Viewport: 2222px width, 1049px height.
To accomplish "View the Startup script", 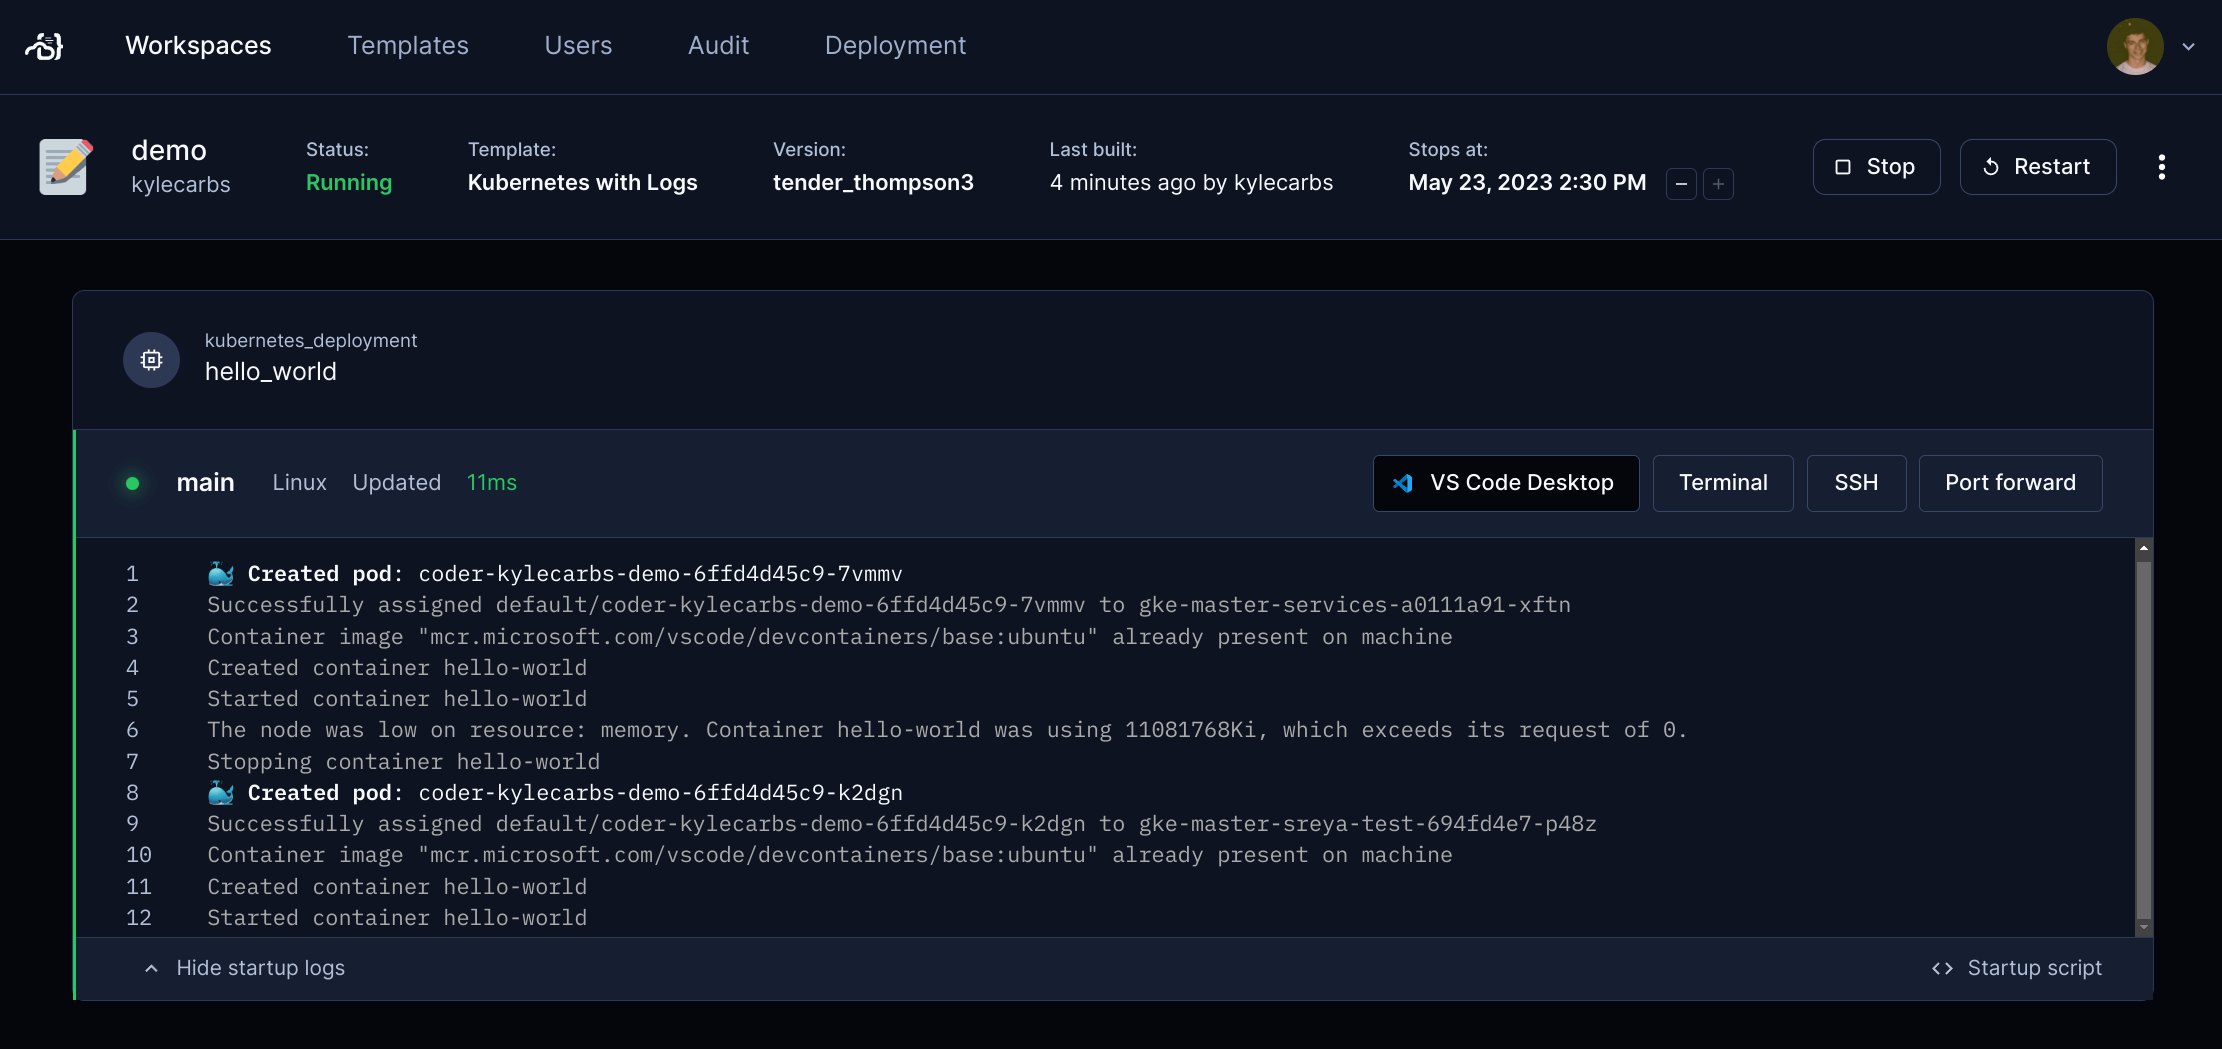I will pyautogui.click(x=2034, y=968).
